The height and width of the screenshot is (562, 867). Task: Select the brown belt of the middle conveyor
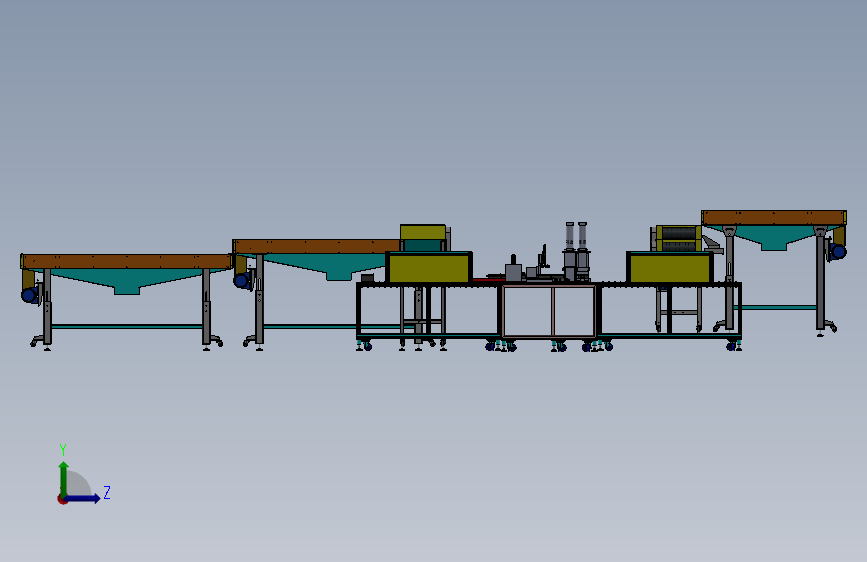pos(317,246)
